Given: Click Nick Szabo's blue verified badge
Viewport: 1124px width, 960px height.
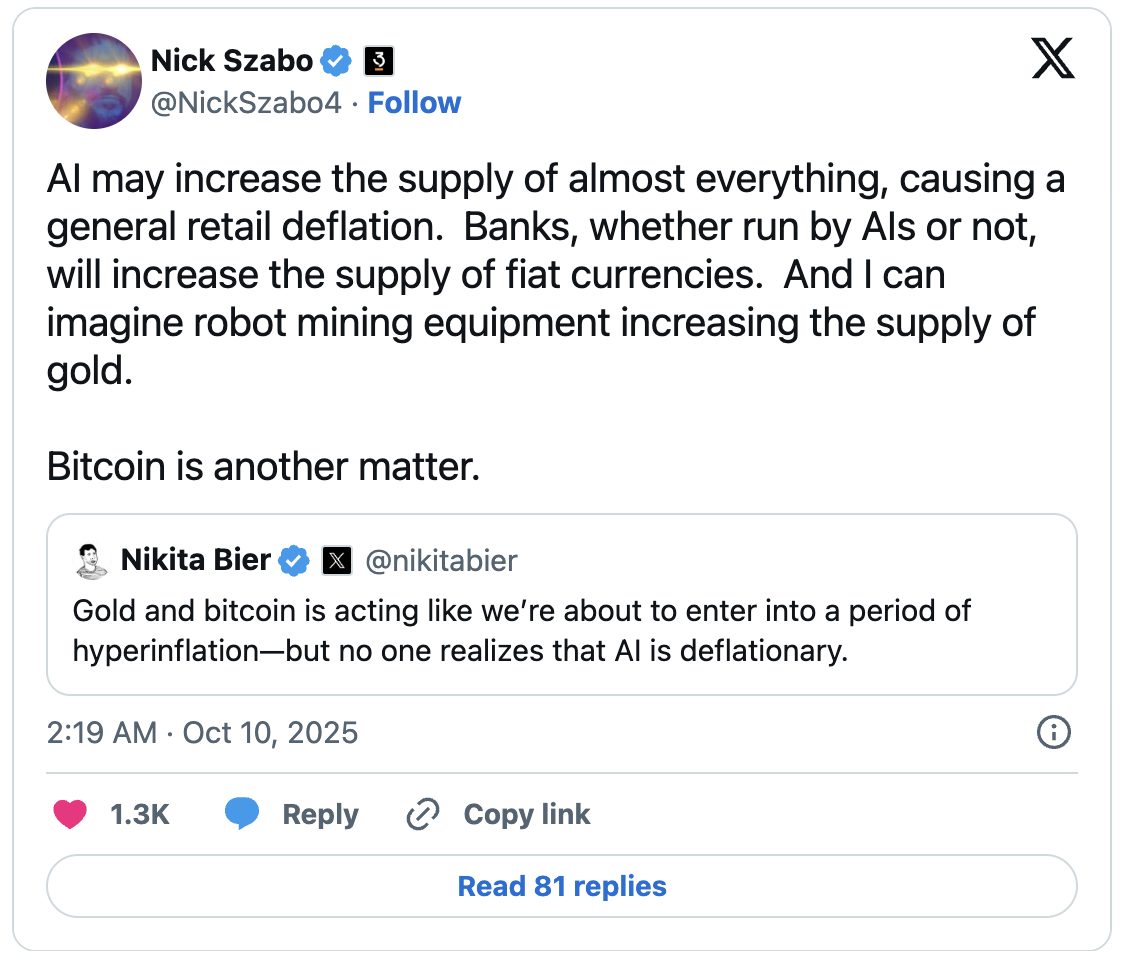Looking at the screenshot, I should [x=336, y=62].
